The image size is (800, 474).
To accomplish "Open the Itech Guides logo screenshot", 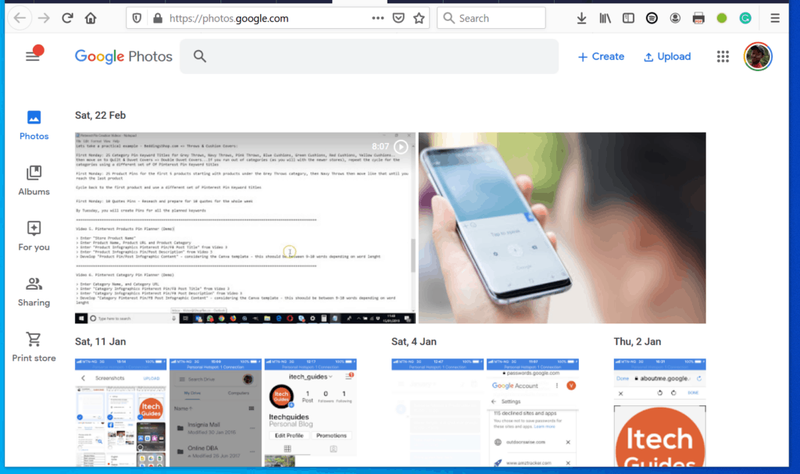I will point(660,412).
